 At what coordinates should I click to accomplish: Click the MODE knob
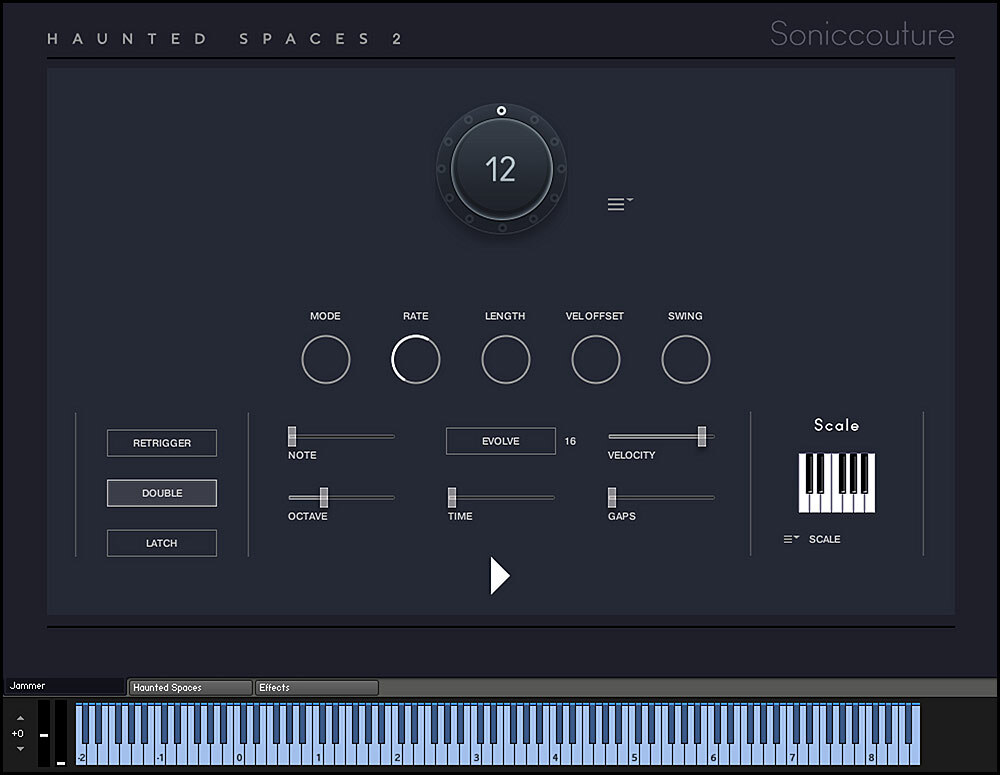point(325,360)
